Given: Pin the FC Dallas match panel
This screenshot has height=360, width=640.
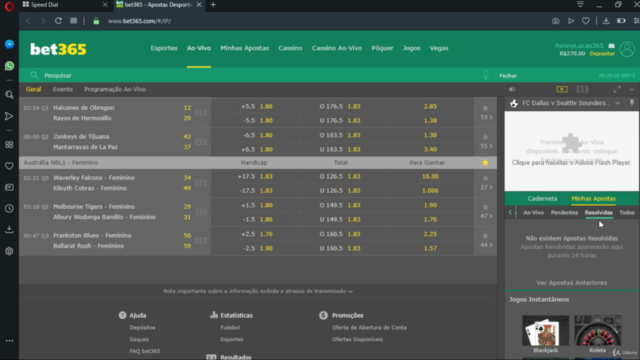Looking at the screenshot, I should coord(632,103).
